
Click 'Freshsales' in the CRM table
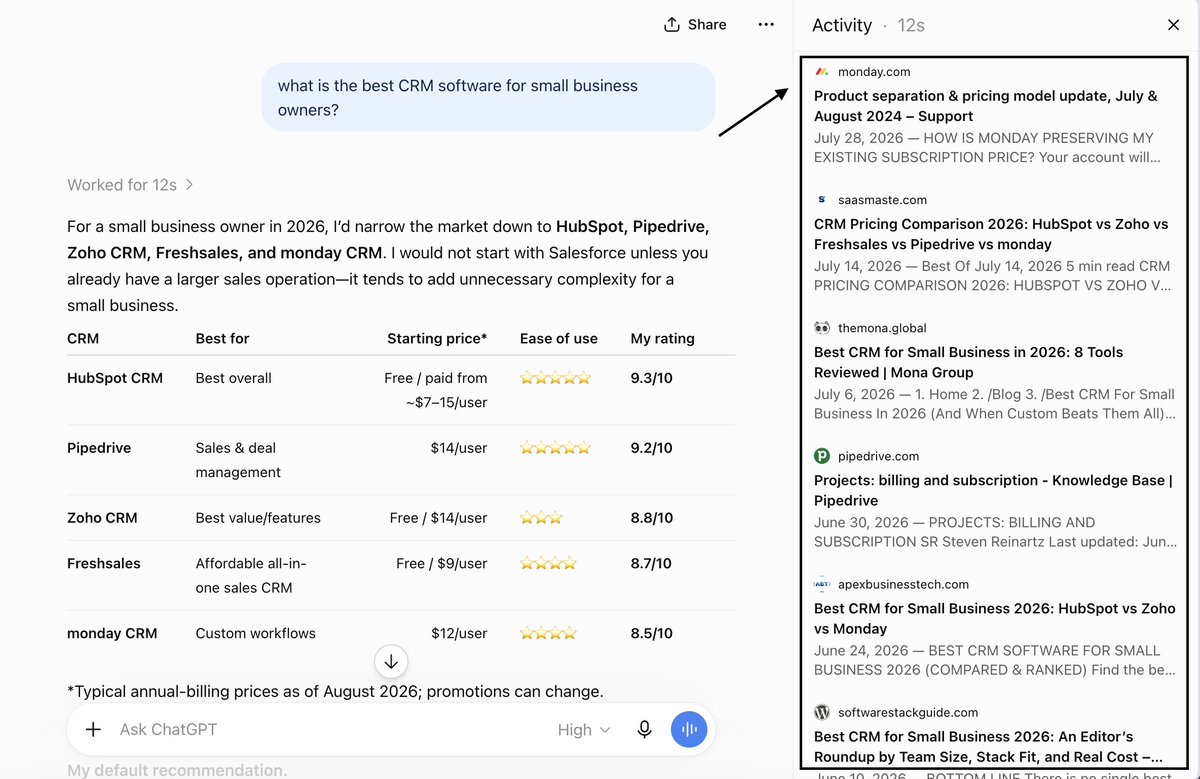[104, 563]
